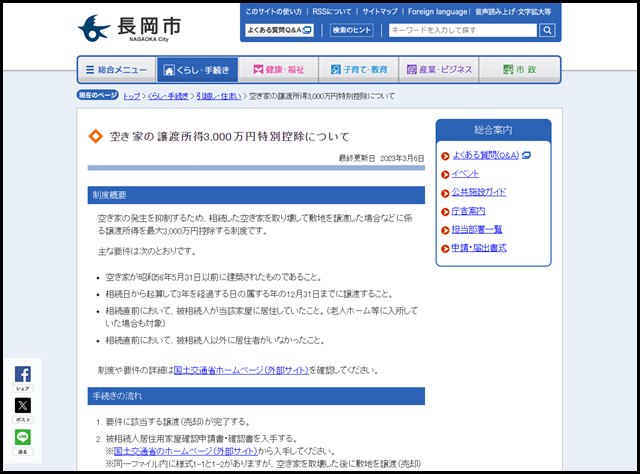640x474 pixels.
Task: Open the 総合メニュー hamburger menu
Action: (x=117, y=70)
